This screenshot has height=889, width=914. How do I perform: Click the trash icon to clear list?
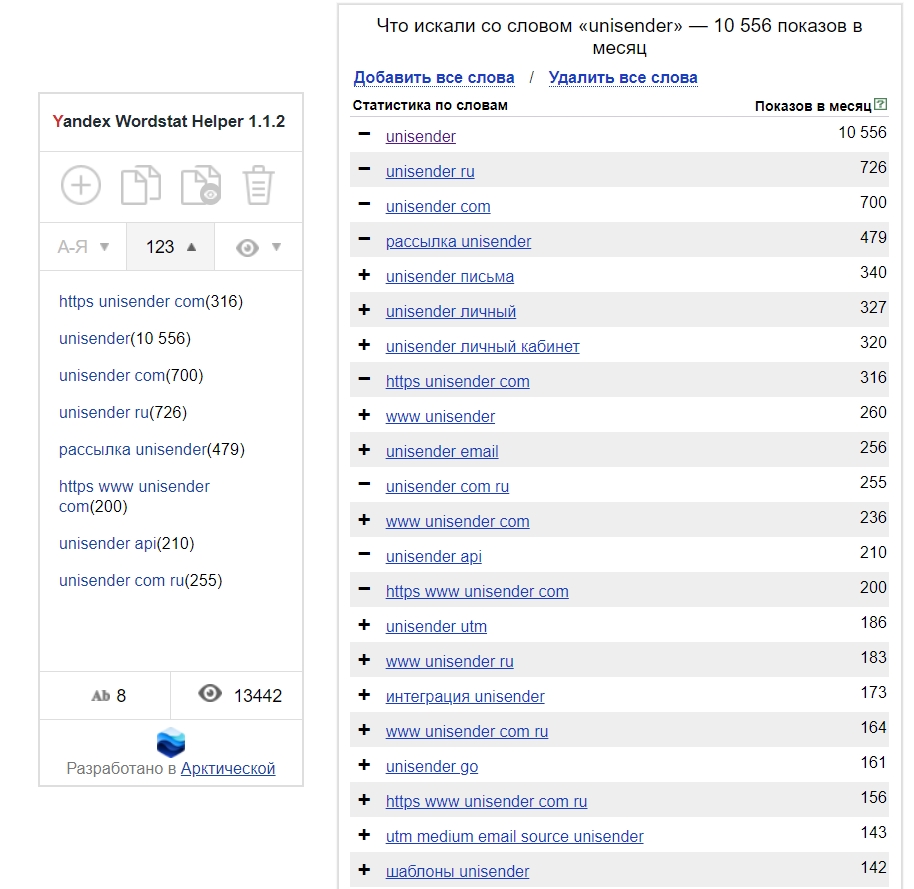click(258, 185)
